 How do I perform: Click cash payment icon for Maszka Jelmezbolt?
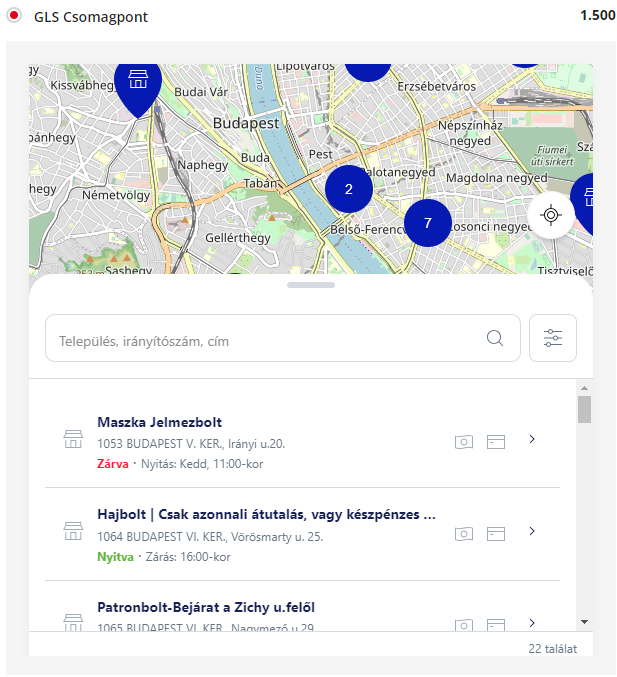click(464, 442)
